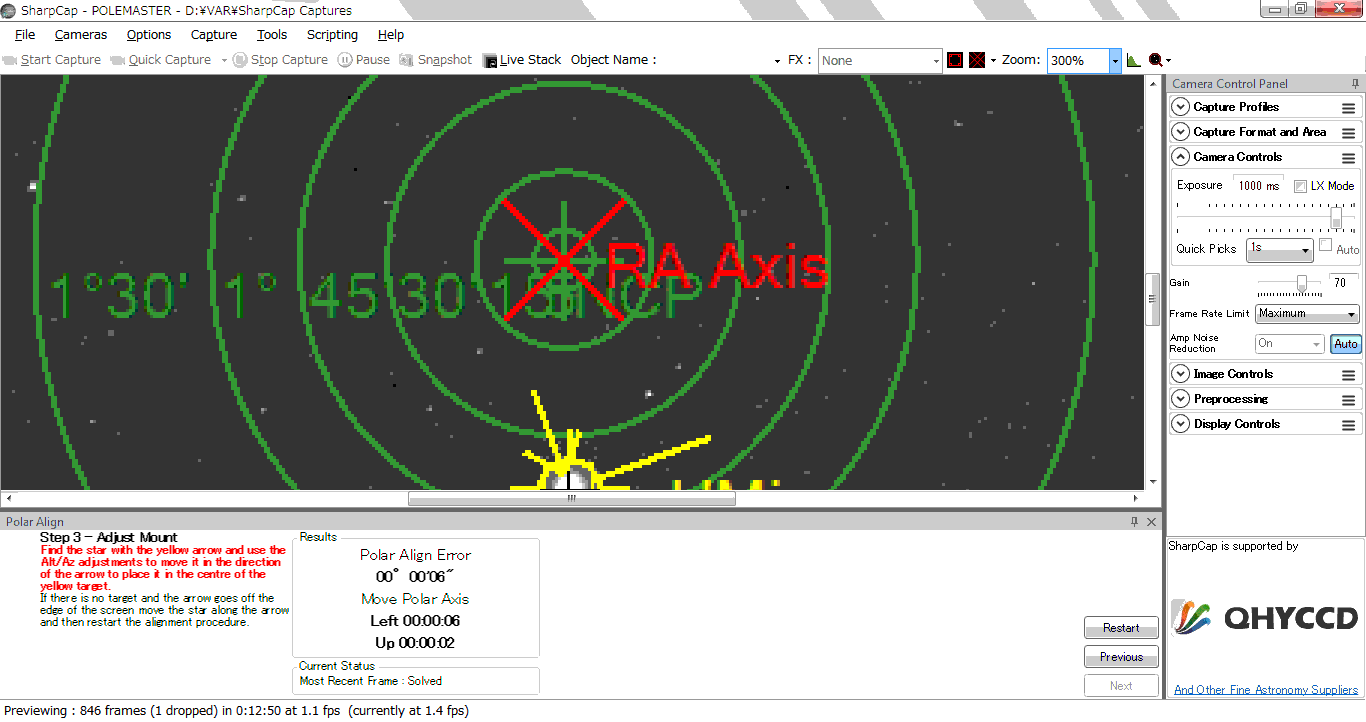1366x722 pixels.
Task: Open the Scripting menu
Action: pyautogui.click(x=332, y=35)
